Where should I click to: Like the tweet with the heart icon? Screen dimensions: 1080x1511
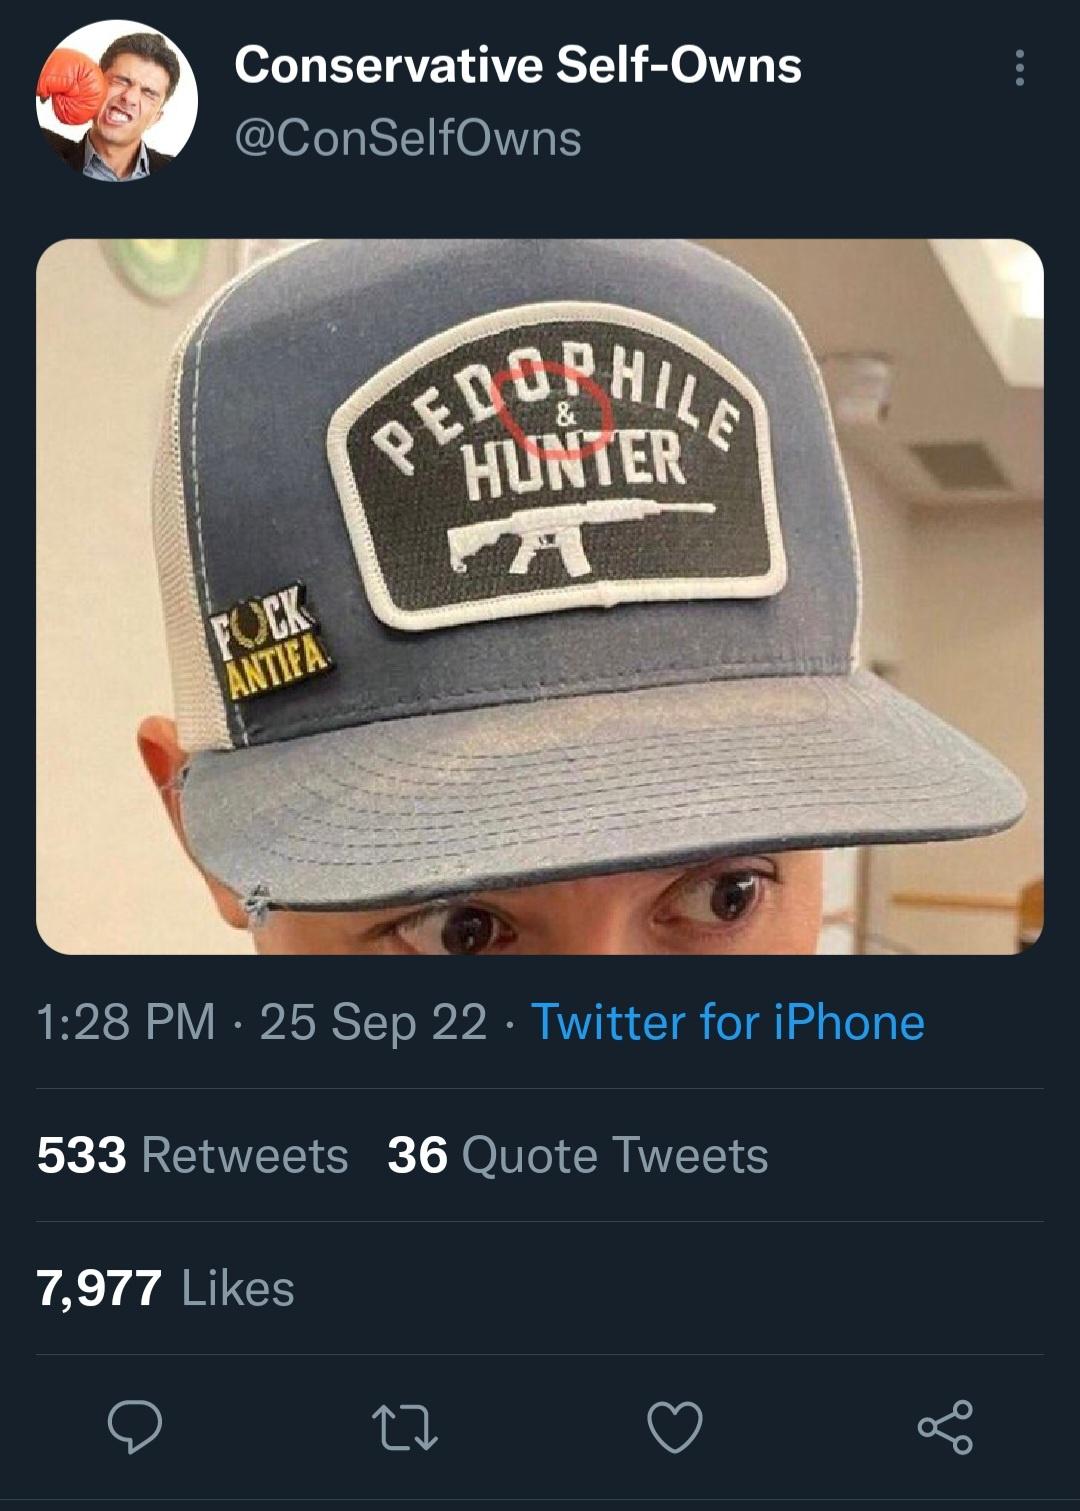tap(675, 1427)
